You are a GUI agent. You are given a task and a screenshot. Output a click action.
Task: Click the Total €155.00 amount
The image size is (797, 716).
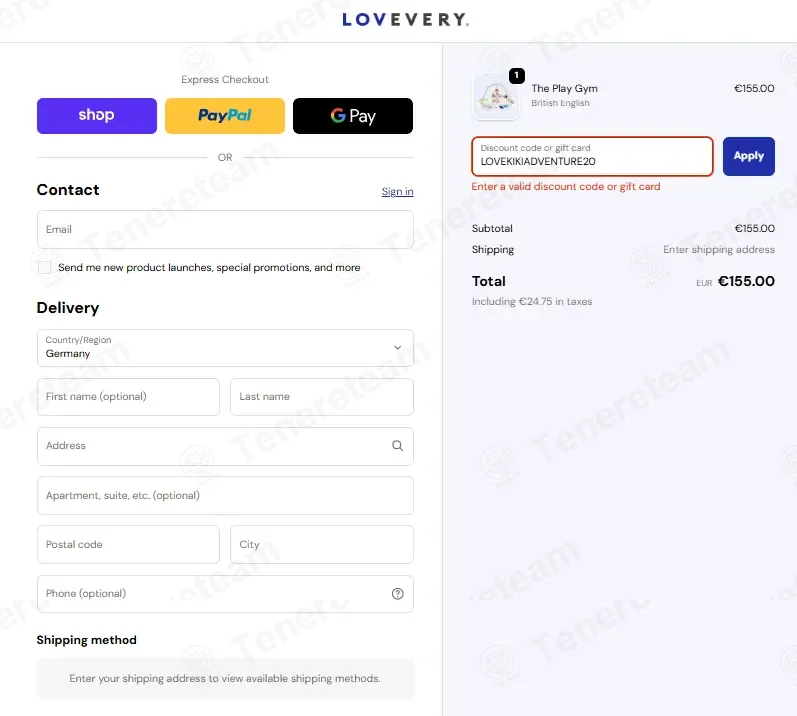pos(746,282)
